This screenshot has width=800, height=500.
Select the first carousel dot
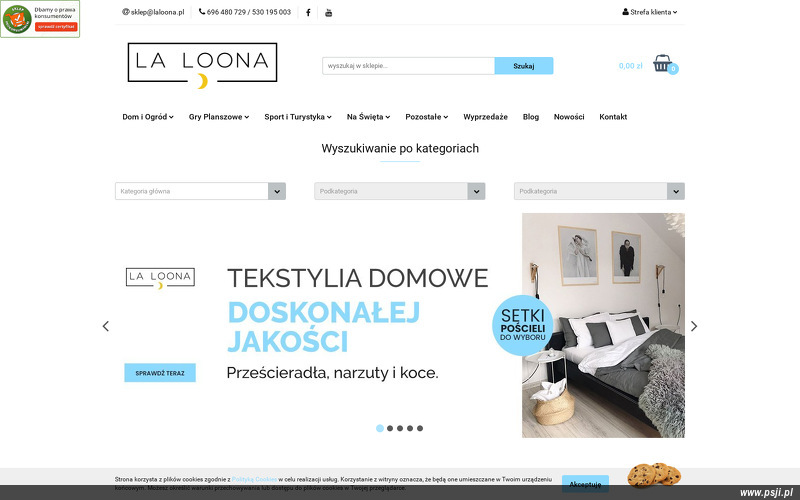tap(380, 428)
